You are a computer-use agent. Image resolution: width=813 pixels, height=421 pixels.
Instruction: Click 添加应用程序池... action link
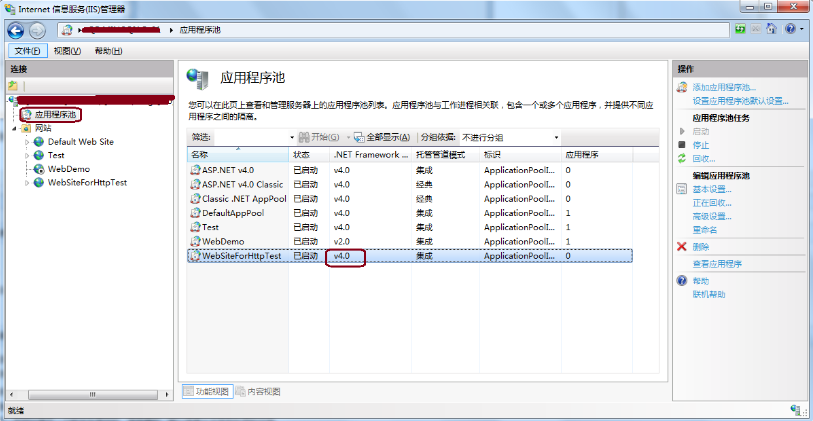724,87
